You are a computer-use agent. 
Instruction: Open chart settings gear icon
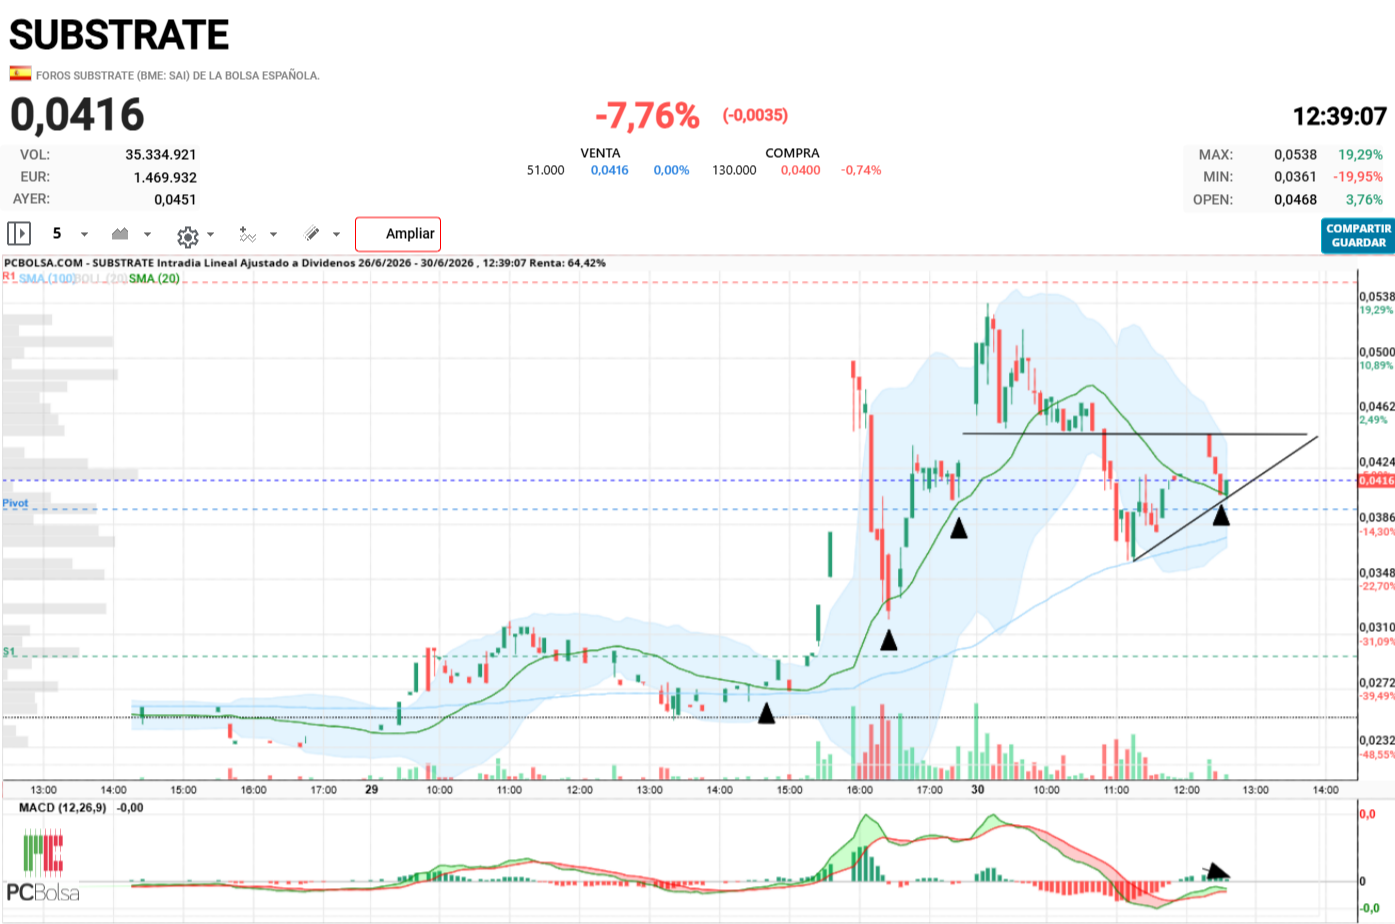click(x=187, y=236)
